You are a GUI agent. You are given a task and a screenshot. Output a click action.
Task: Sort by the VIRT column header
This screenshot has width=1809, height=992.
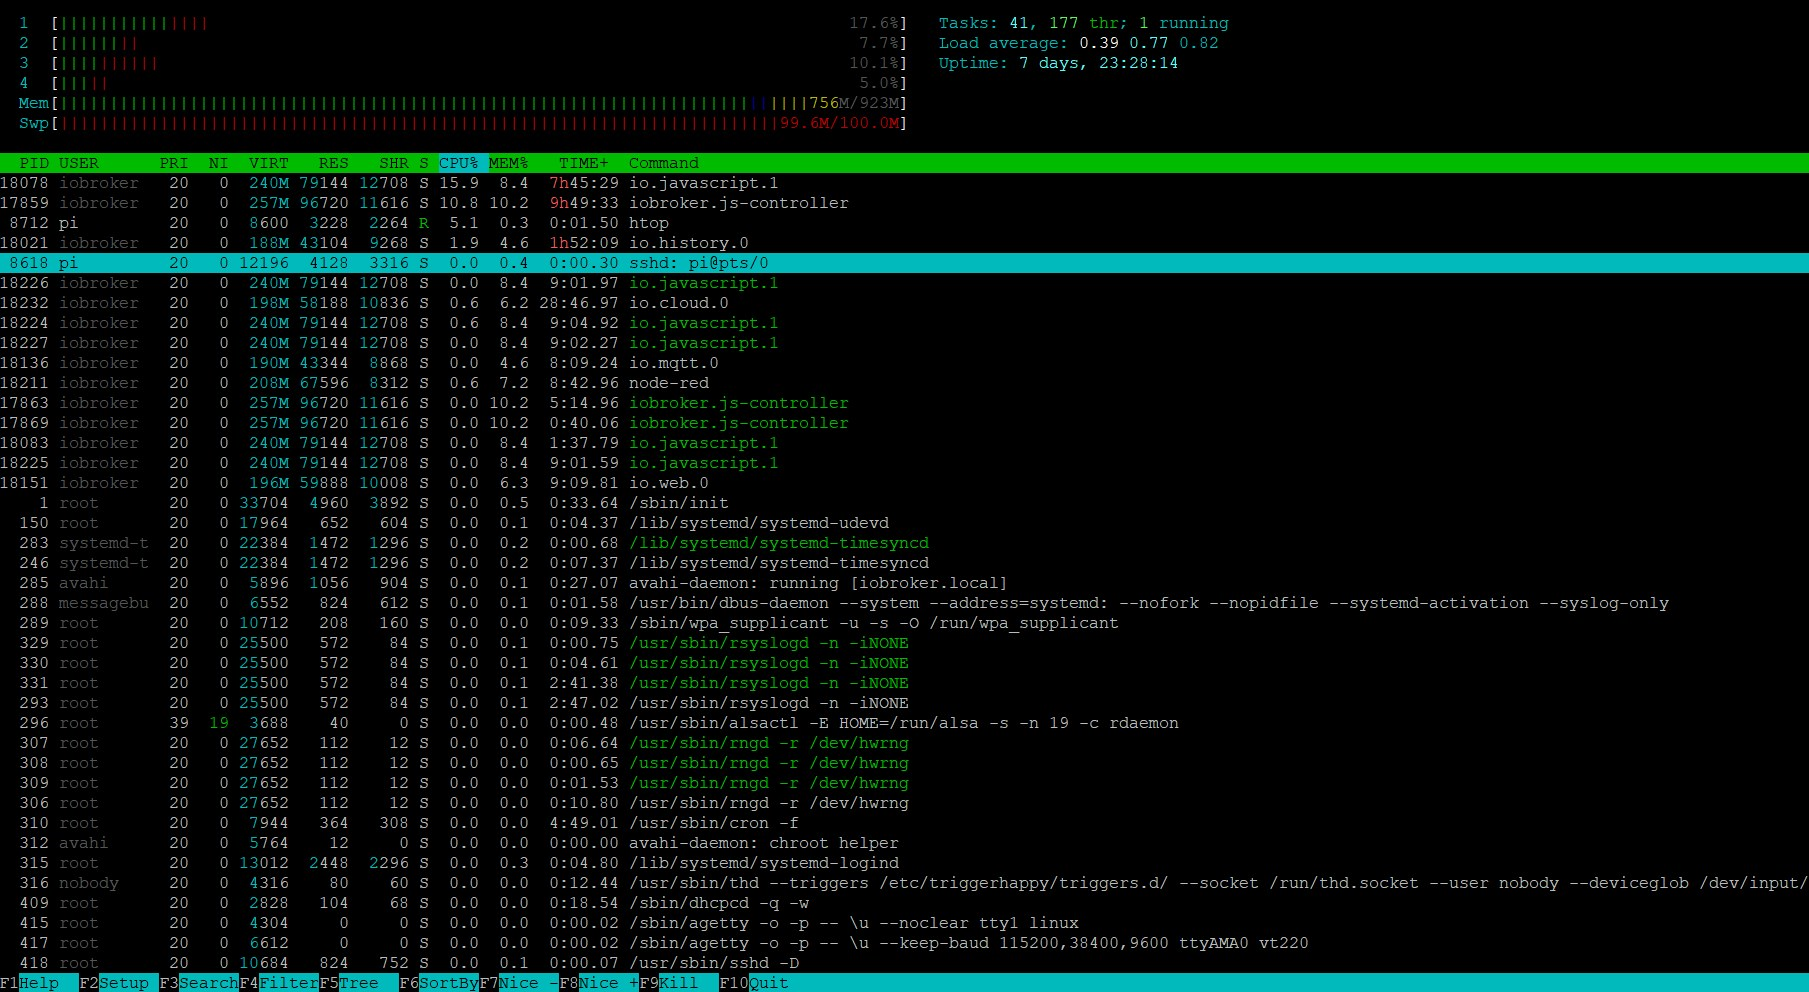tap(269, 163)
